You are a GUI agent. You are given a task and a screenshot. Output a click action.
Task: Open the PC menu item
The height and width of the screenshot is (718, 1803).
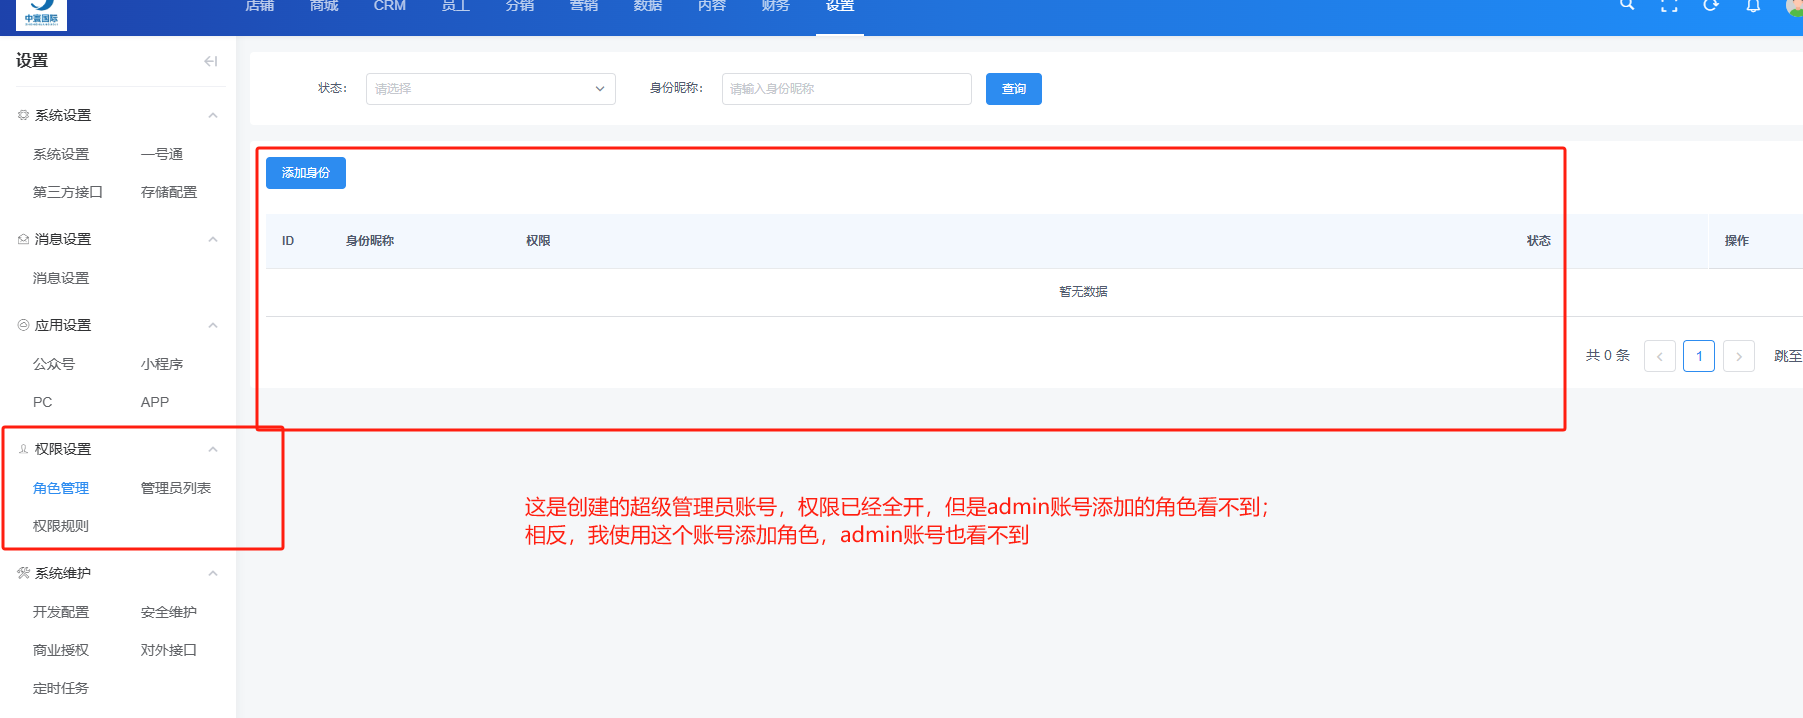[42, 402]
